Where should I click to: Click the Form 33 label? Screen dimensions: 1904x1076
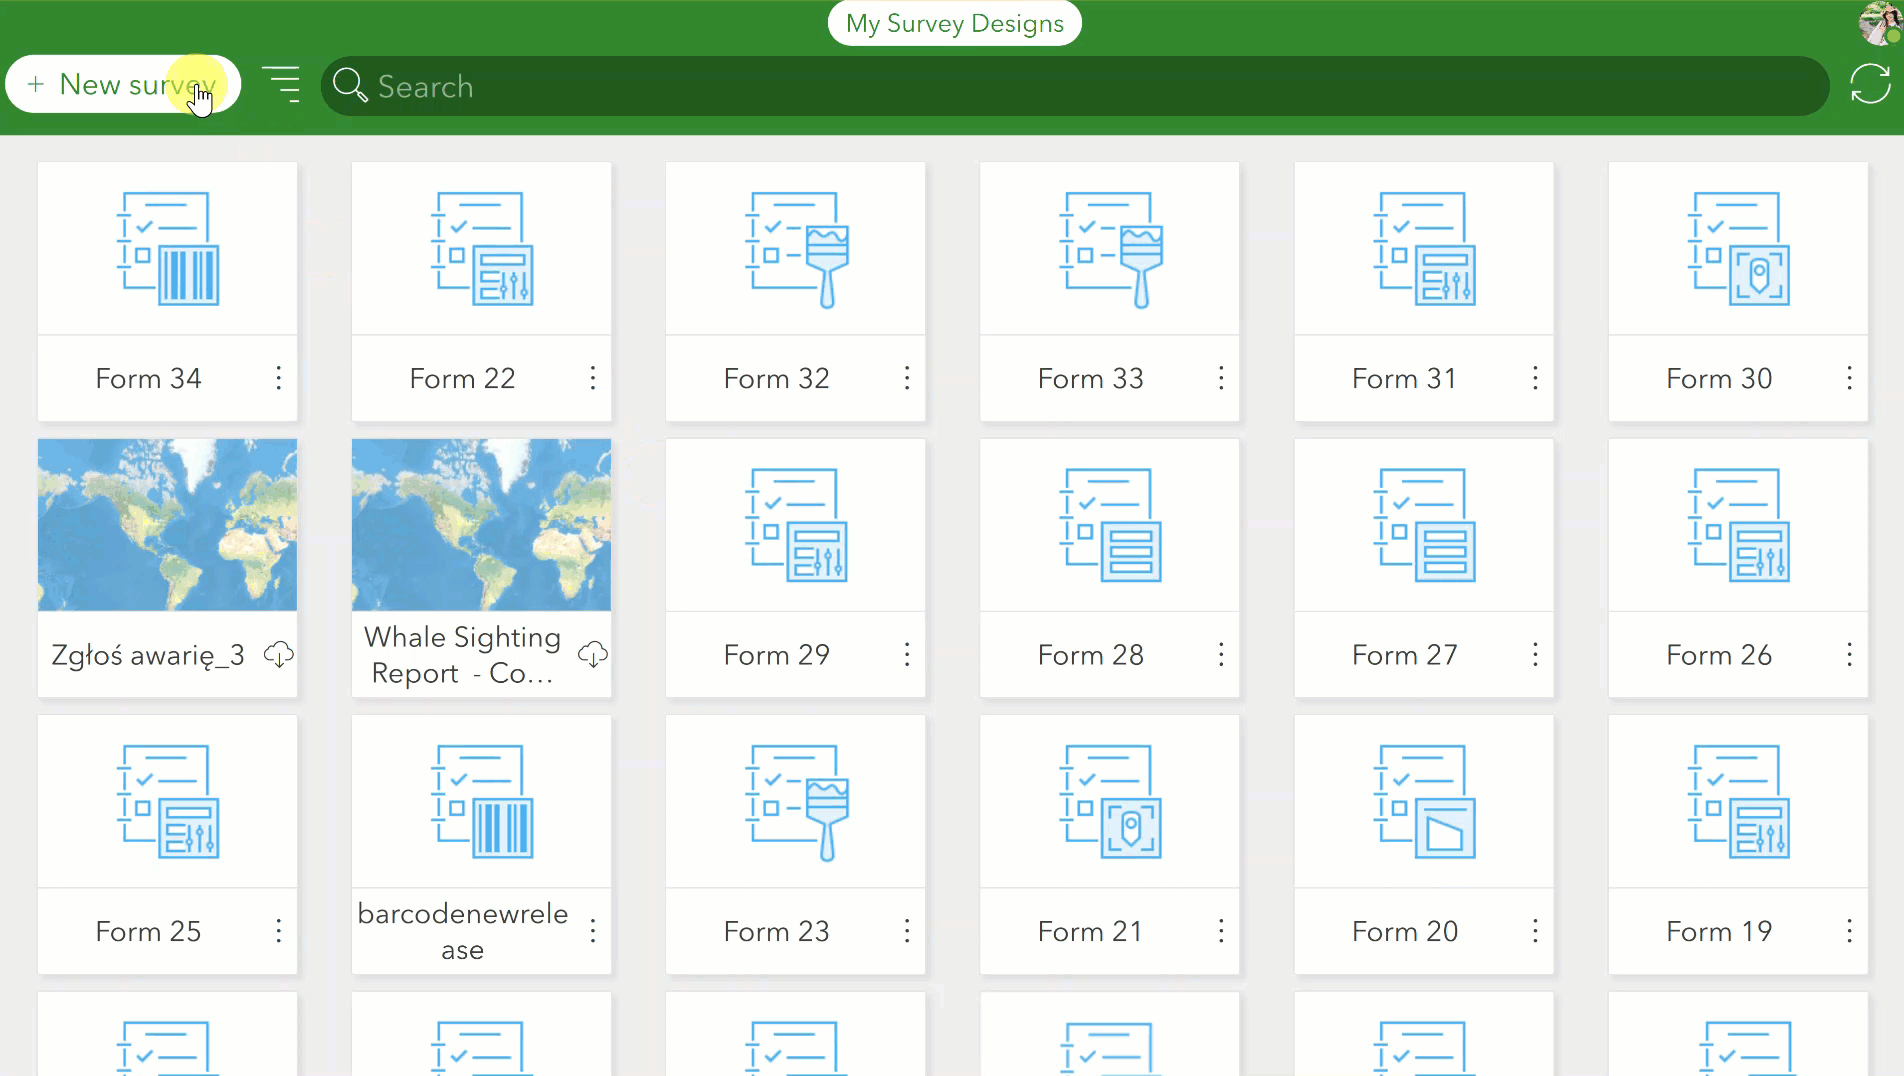click(x=1090, y=378)
